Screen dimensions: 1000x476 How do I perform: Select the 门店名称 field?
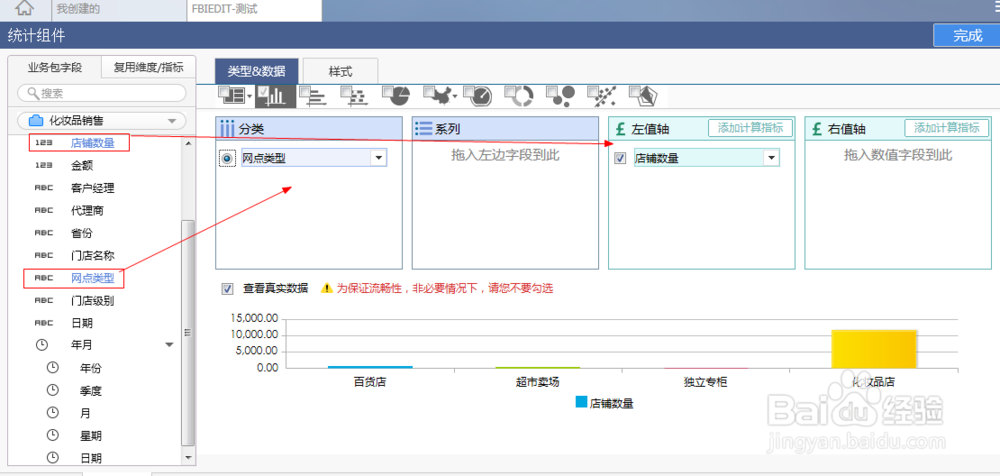click(92, 255)
